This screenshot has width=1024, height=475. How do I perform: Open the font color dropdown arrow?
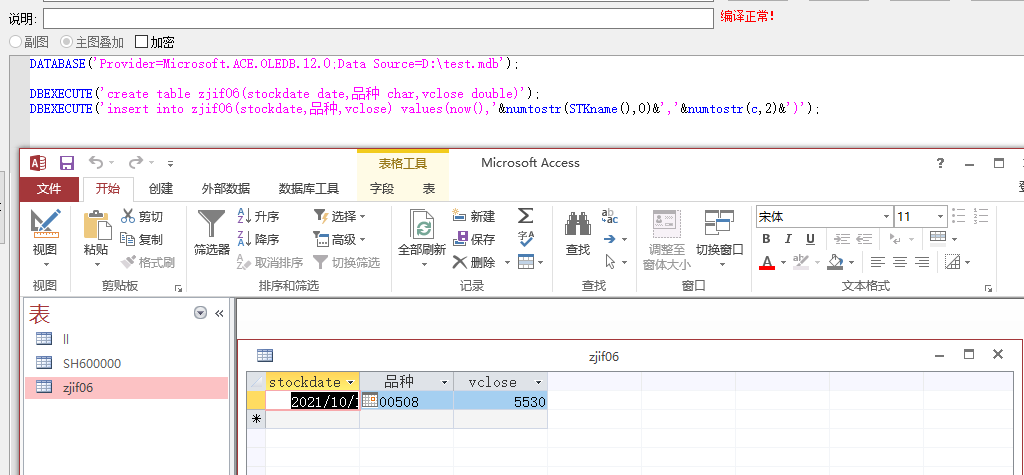[x=782, y=263]
